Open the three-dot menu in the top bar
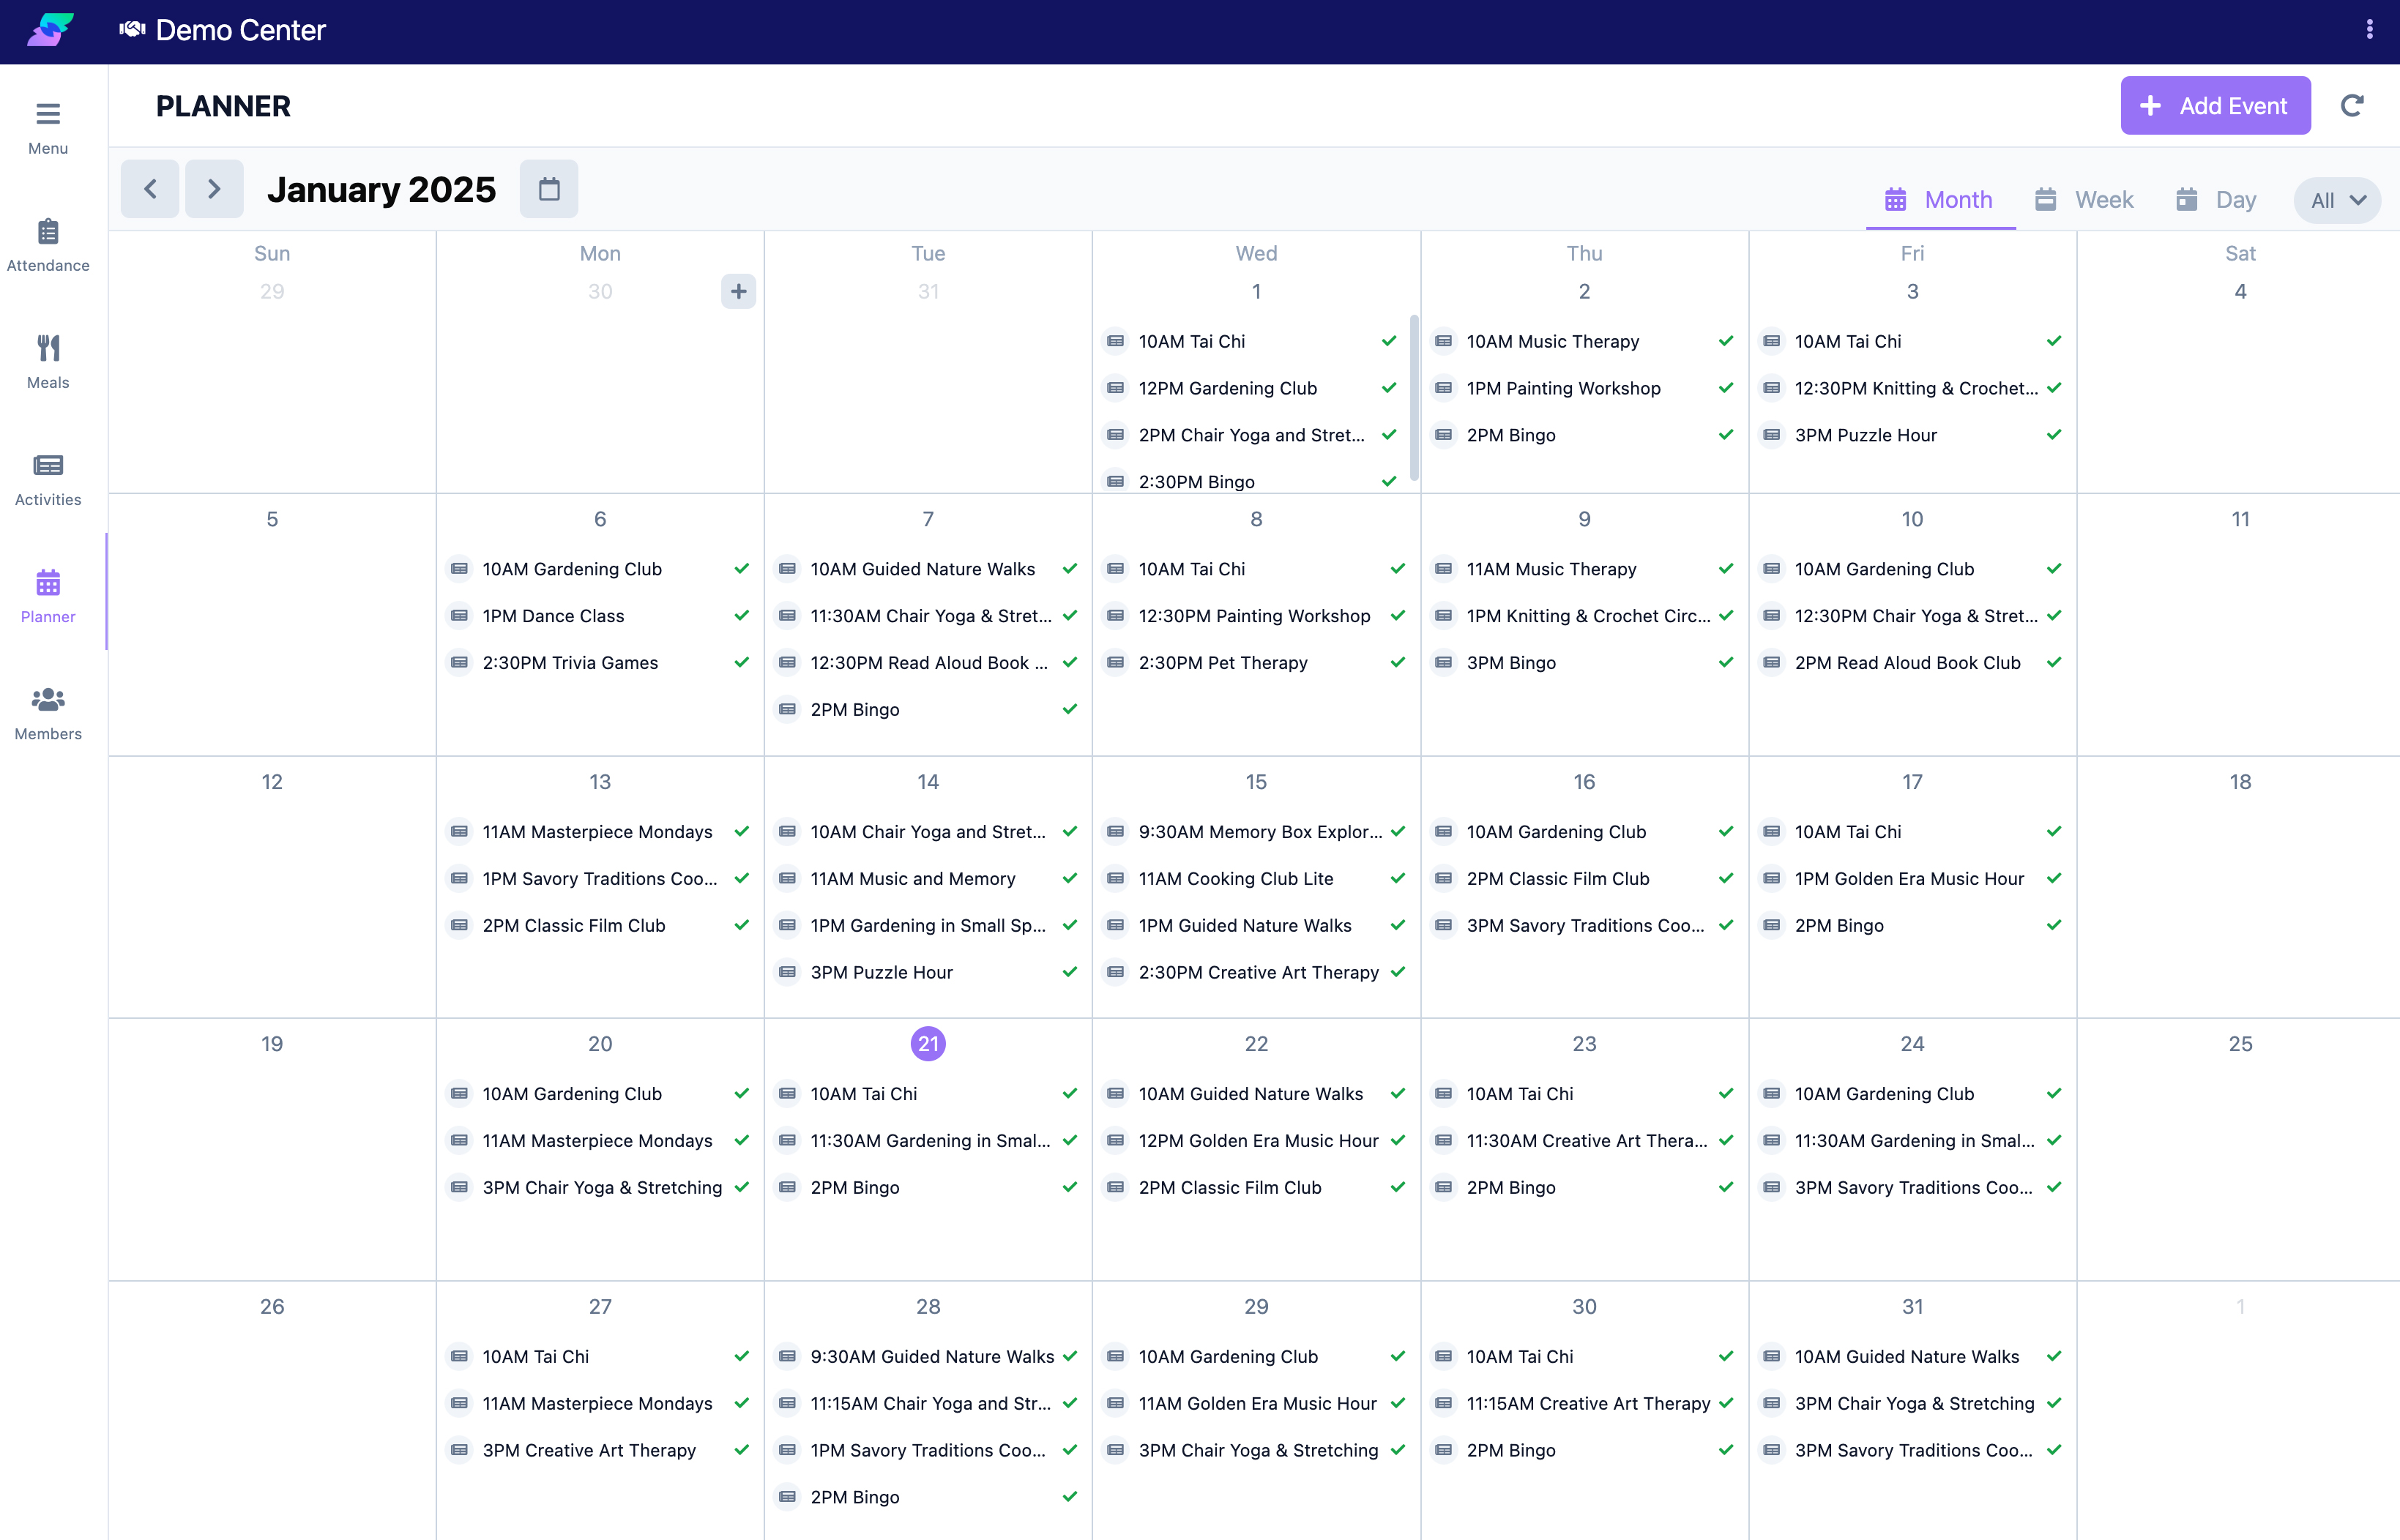The height and width of the screenshot is (1540, 2400). coord(2369,30)
